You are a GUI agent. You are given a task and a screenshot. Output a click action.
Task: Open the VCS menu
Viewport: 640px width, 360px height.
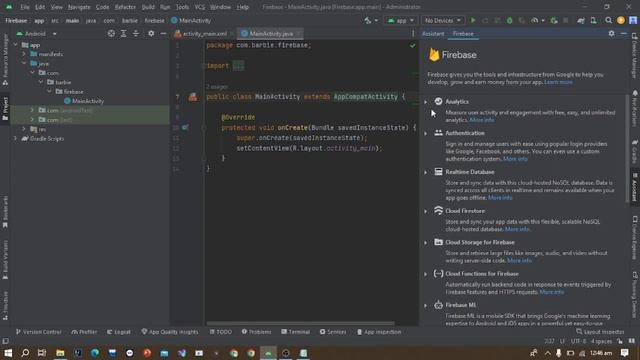[x=200, y=7]
